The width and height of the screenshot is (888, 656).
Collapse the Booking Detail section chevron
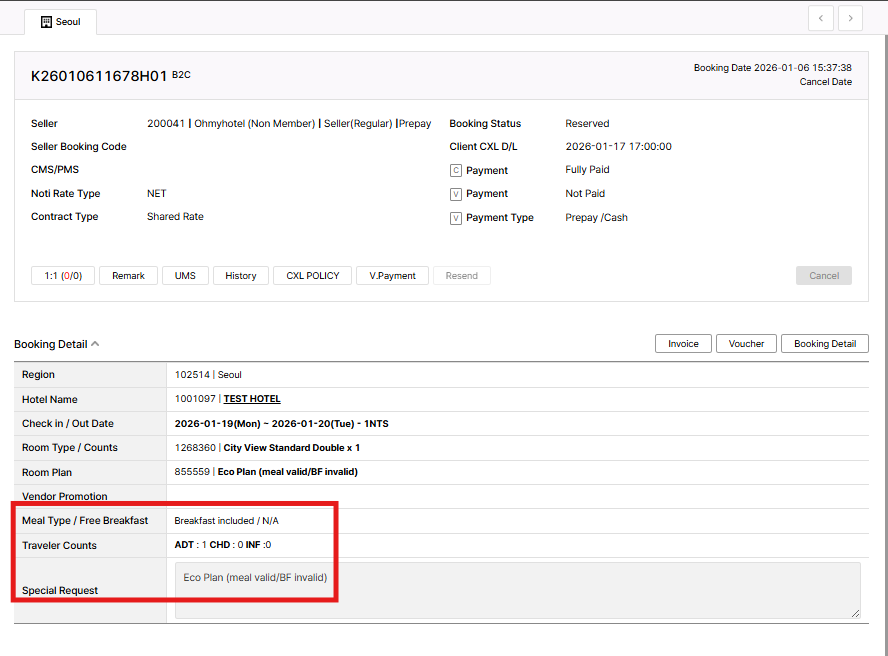(95, 344)
